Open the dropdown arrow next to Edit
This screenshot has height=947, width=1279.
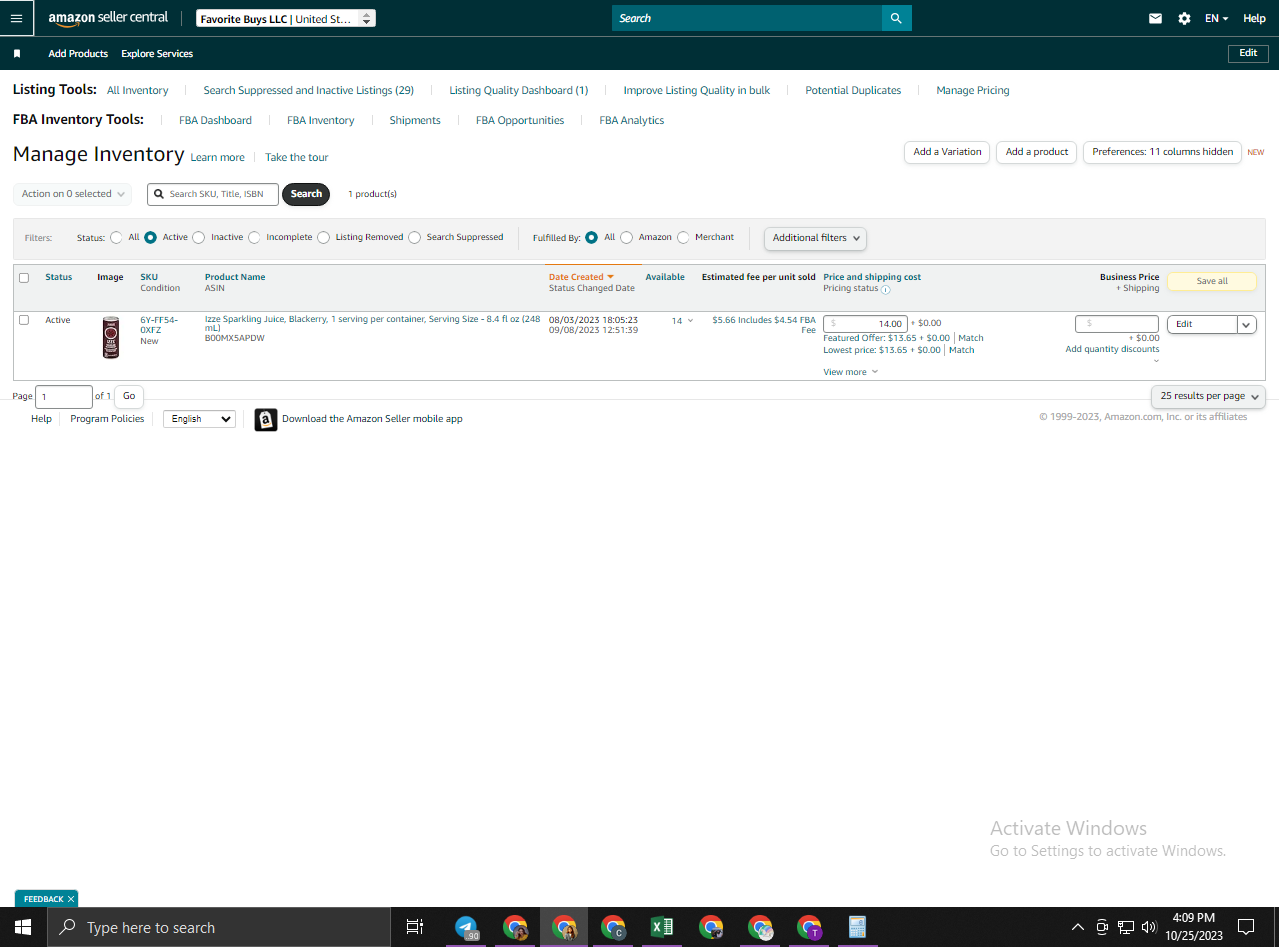(1247, 324)
